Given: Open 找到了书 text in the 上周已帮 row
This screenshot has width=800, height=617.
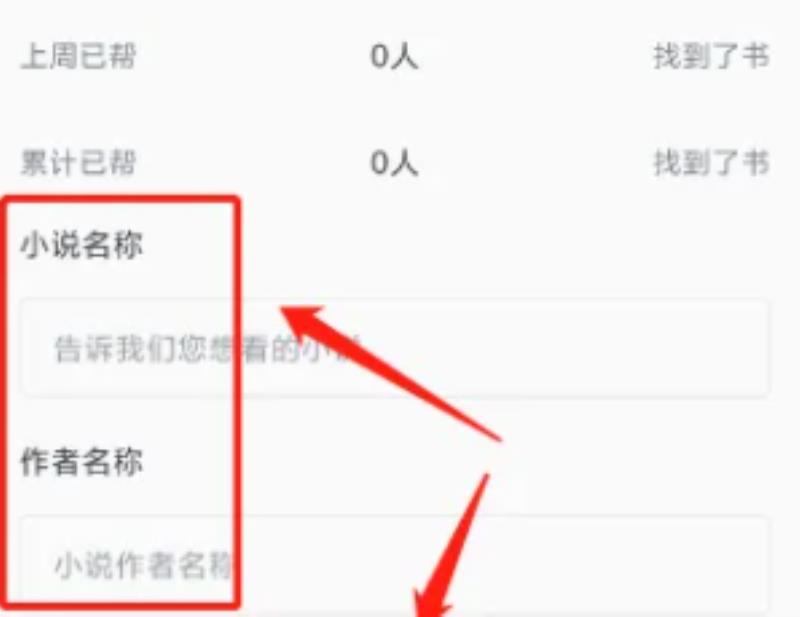Looking at the screenshot, I should [711, 56].
